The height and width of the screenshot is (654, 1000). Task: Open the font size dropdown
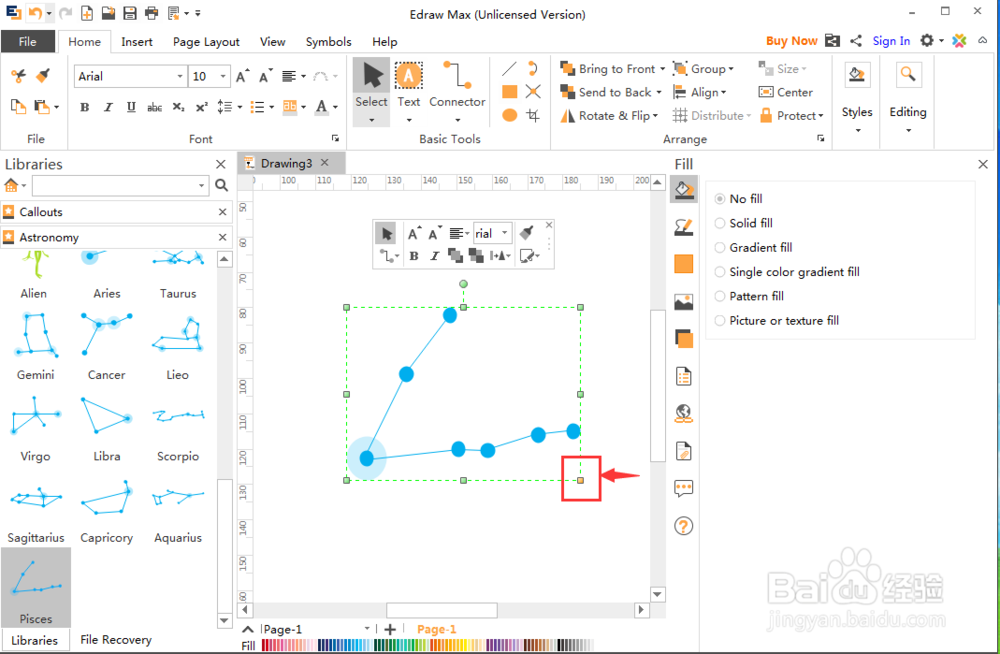[x=223, y=77]
